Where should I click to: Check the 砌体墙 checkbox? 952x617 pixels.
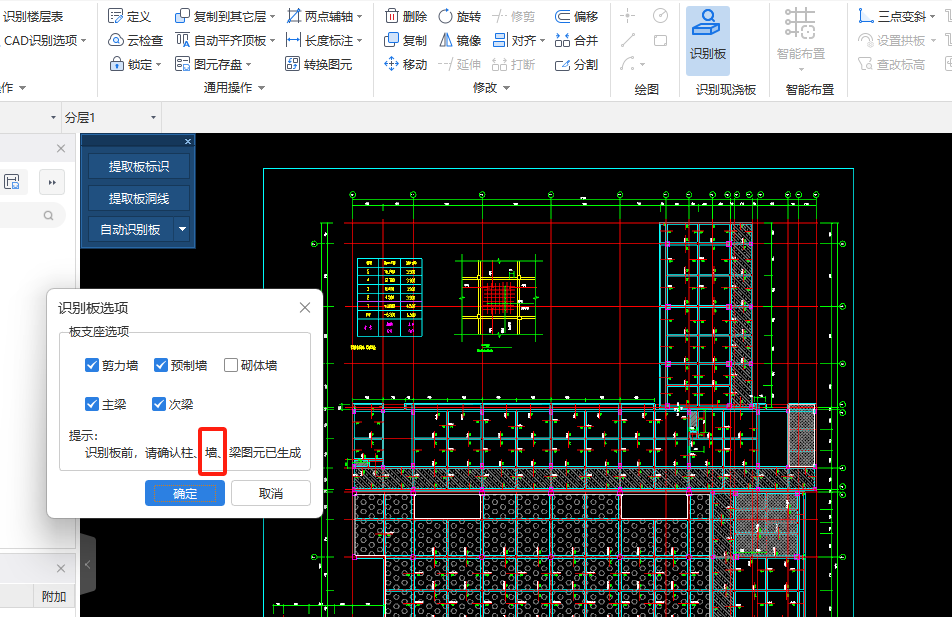(231, 365)
